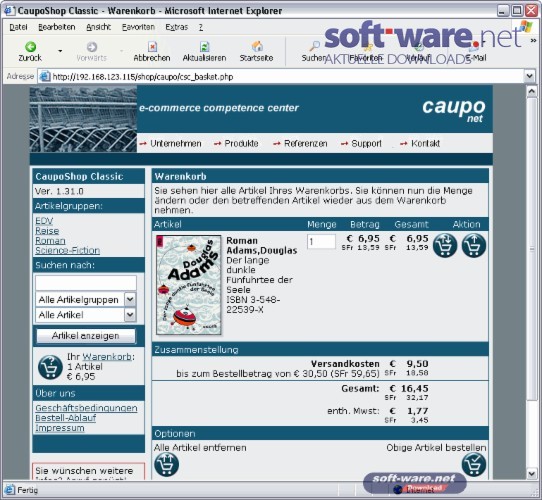This screenshot has height=500, width=542.
Task: Click the remove item cart icon
Action: (474, 245)
